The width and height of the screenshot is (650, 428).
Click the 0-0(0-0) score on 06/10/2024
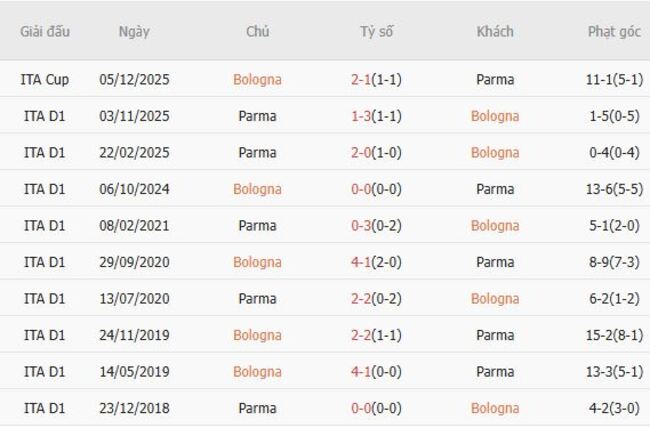(x=376, y=189)
